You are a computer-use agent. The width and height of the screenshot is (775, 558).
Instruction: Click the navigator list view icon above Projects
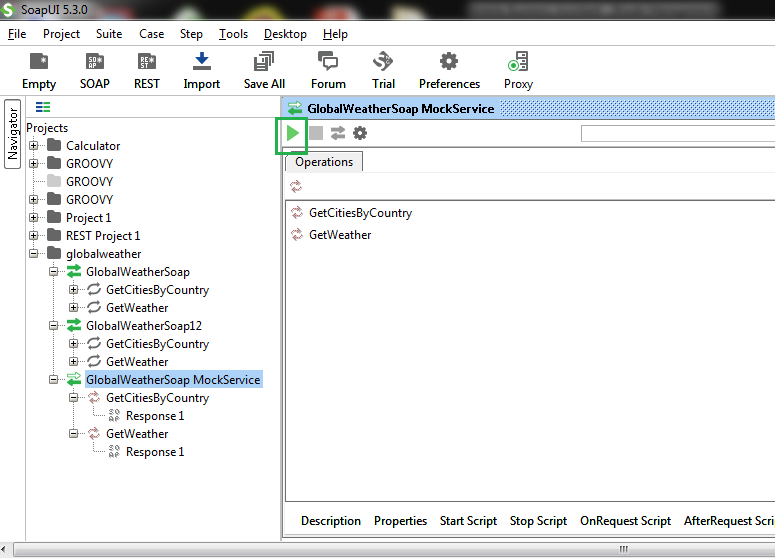43,107
